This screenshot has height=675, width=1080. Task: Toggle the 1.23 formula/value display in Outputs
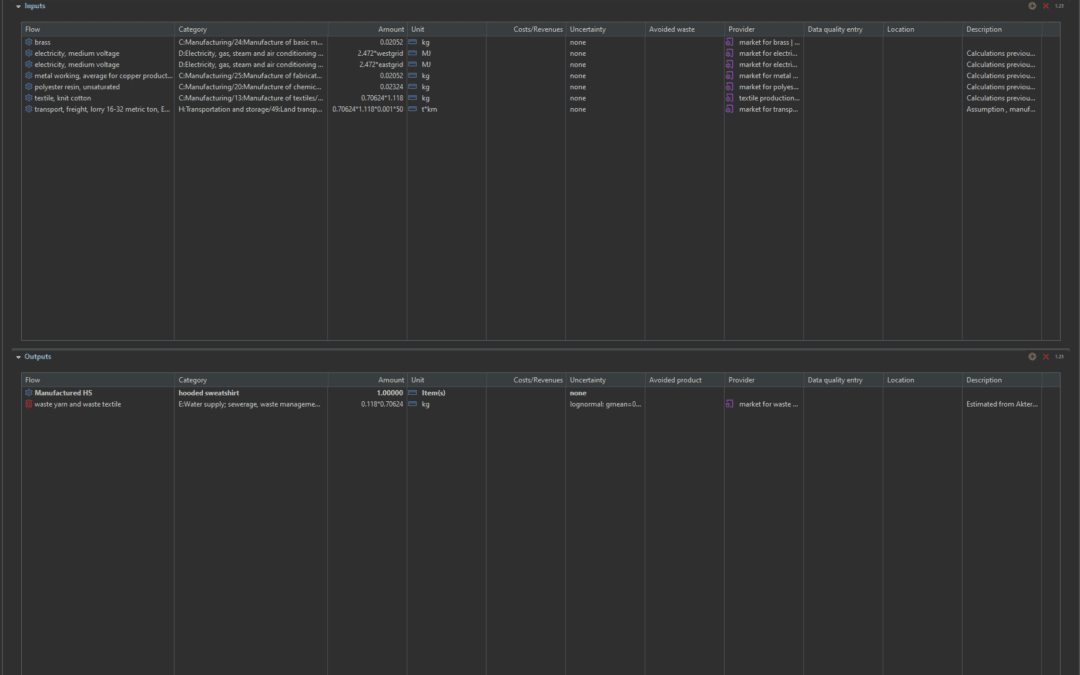tap(1059, 357)
